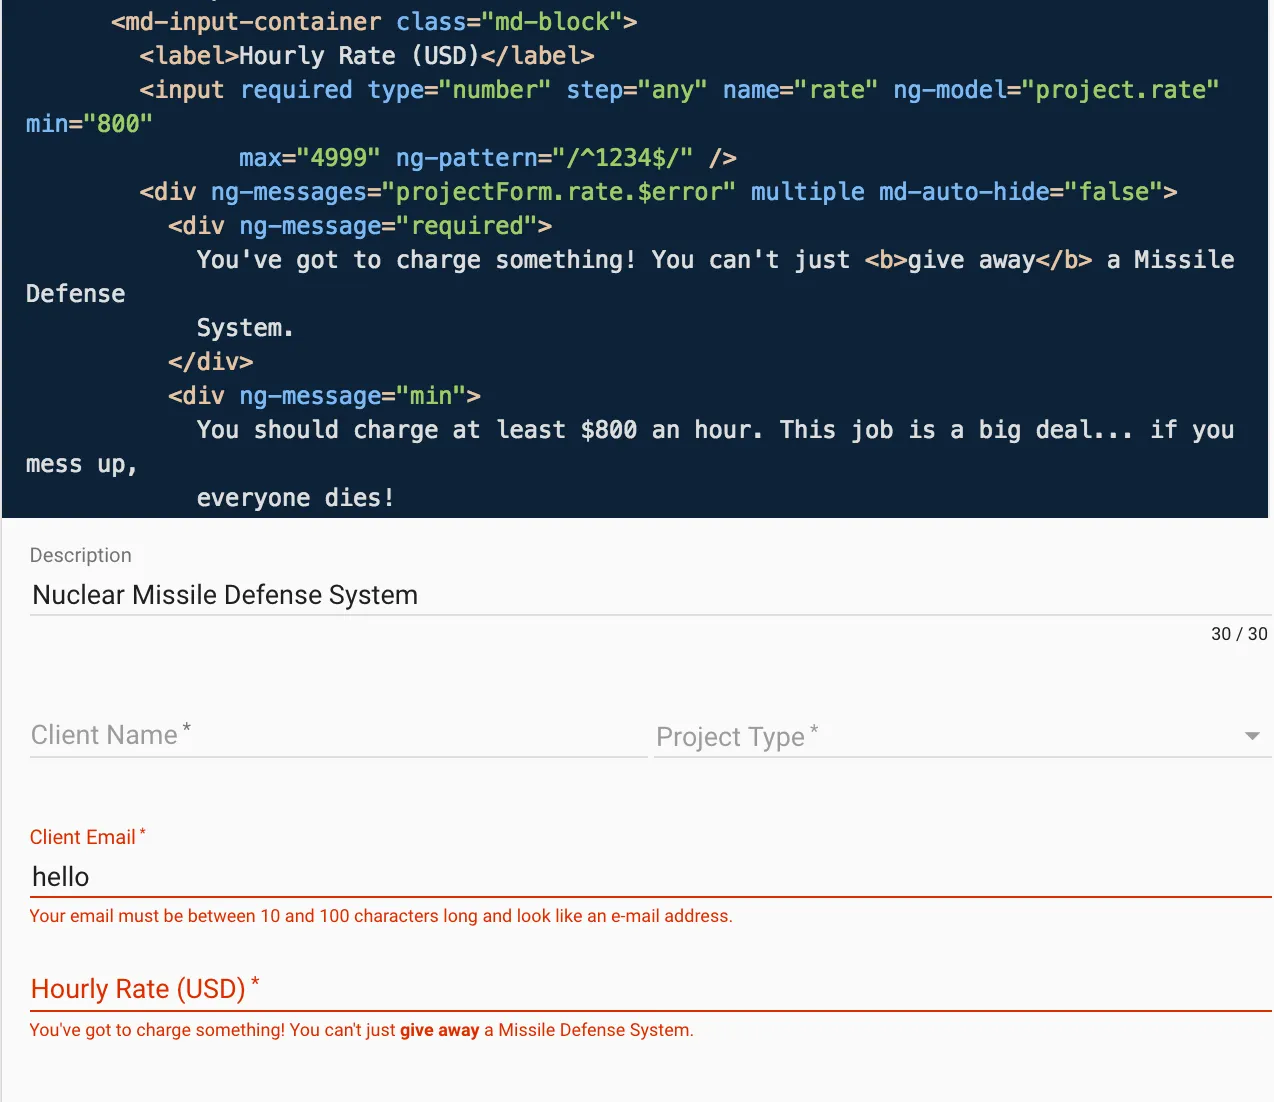Image resolution: width=1274 pixels, height=1102 pixels.
Task: Click the md-input-container opening tag in code
Action: [x=374, y=22]
